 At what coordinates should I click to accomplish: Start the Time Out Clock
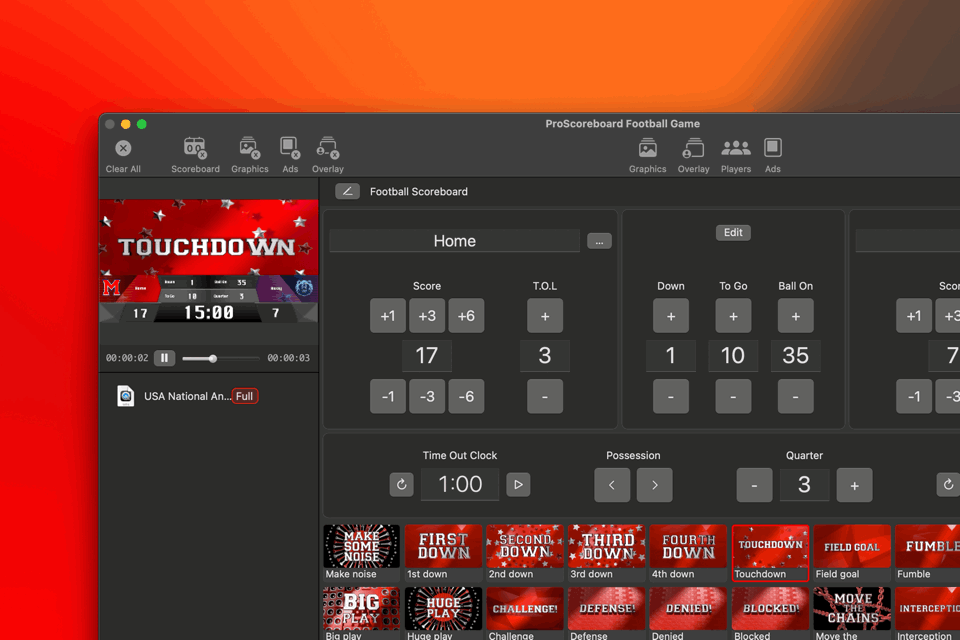point(518,485)
